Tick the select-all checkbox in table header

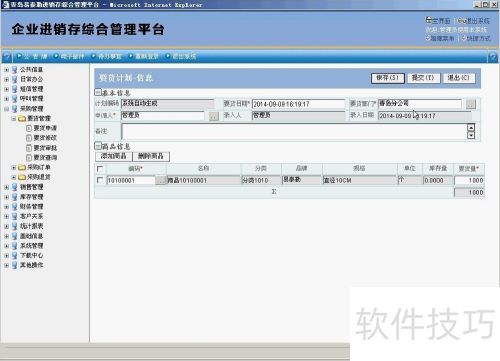pos(100,169)
